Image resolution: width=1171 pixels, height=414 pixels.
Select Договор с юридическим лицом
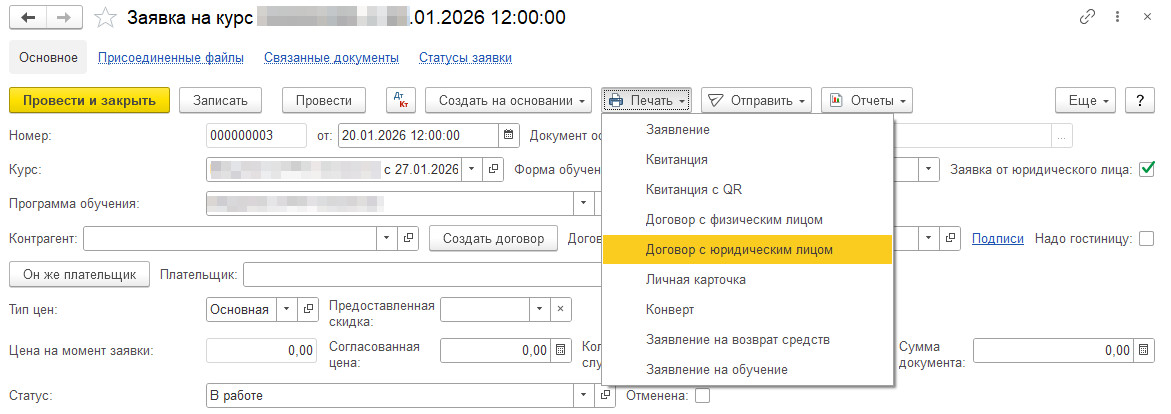click(747, 249)
